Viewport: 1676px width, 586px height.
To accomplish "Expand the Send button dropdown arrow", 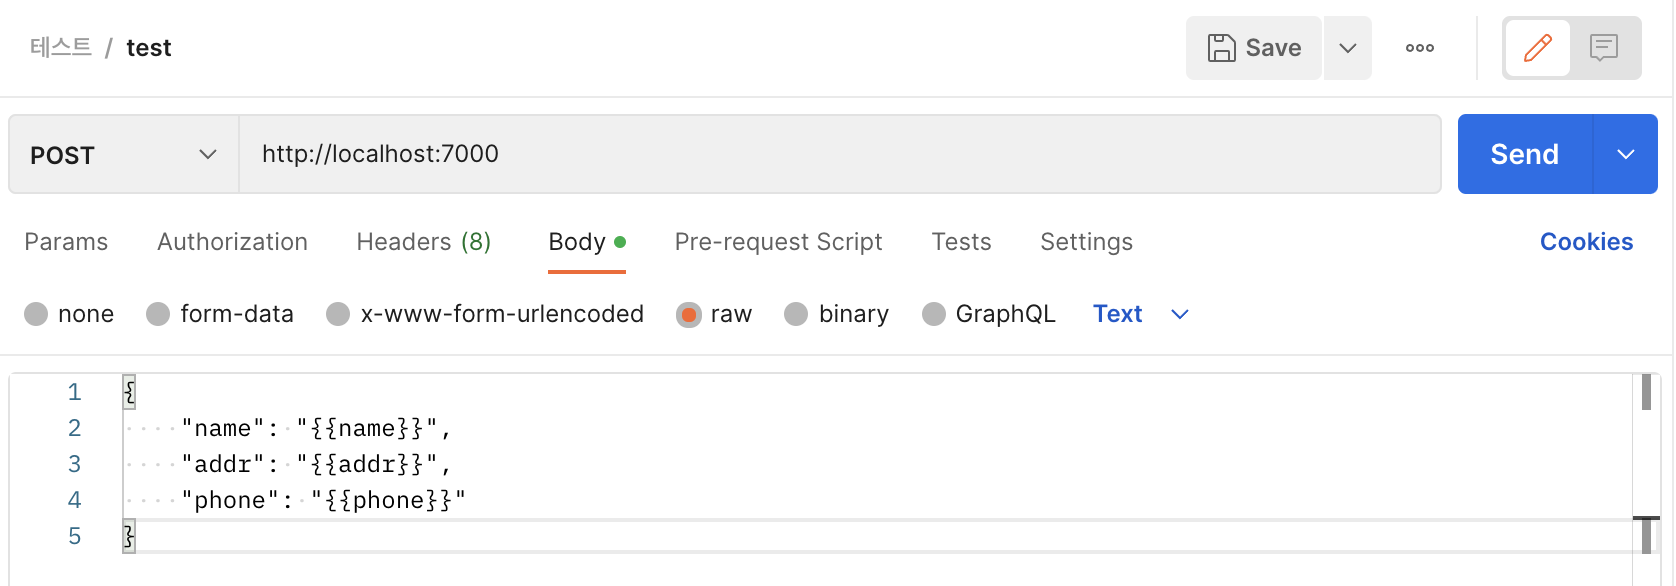I will 1625,154.
